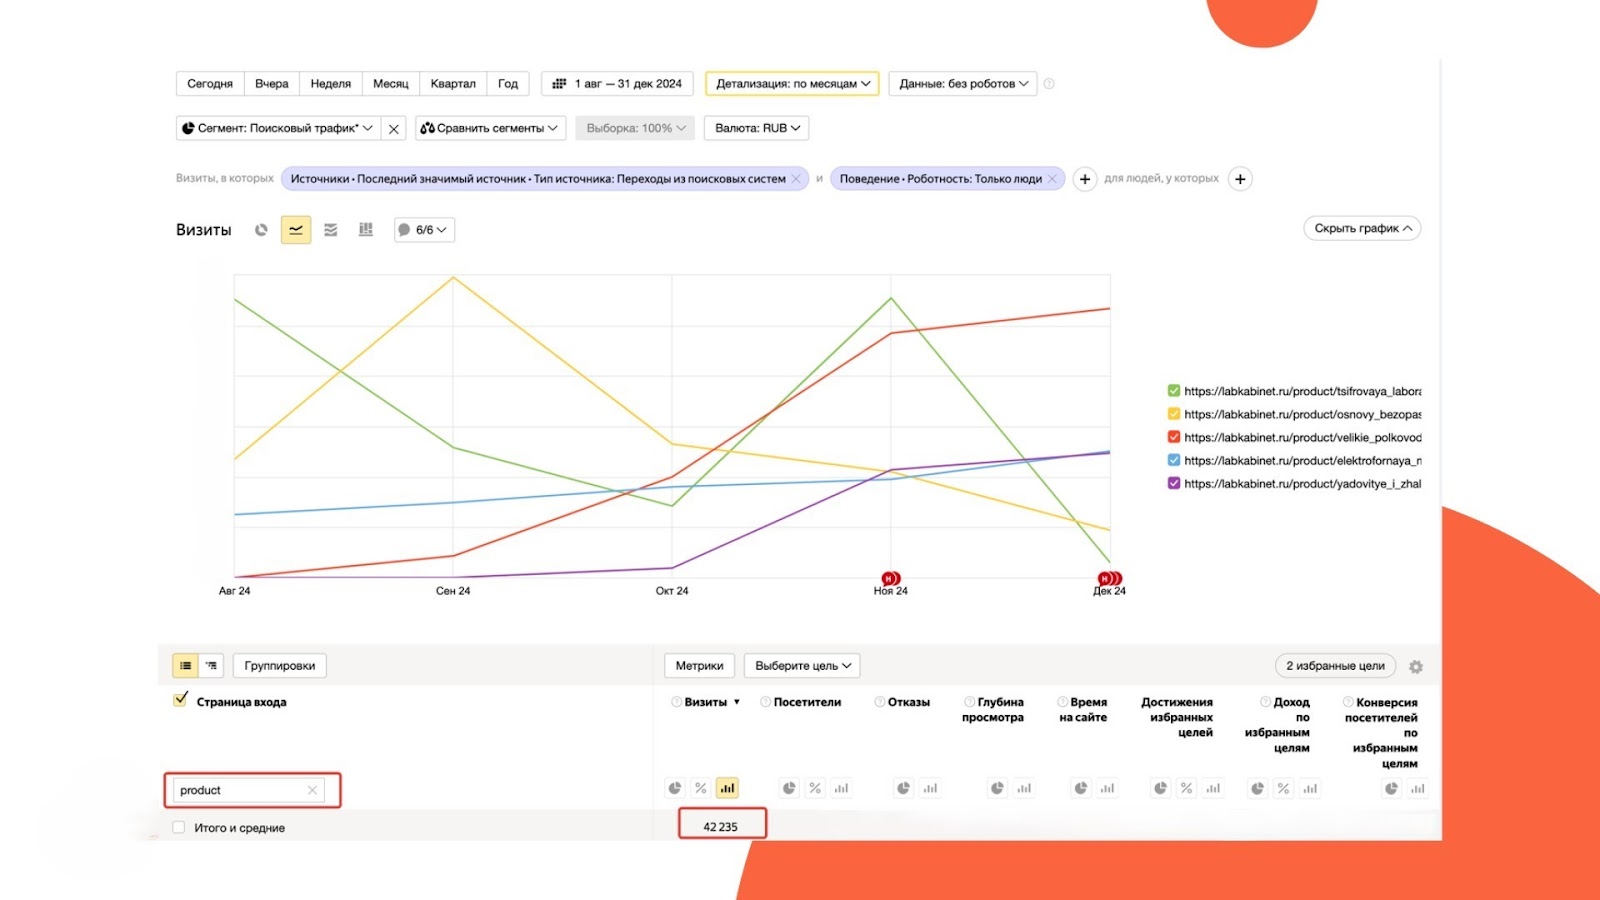Screen dimensions: 1600x900
Task: Select the Неделя period tab
Action: tap(330, 84)
